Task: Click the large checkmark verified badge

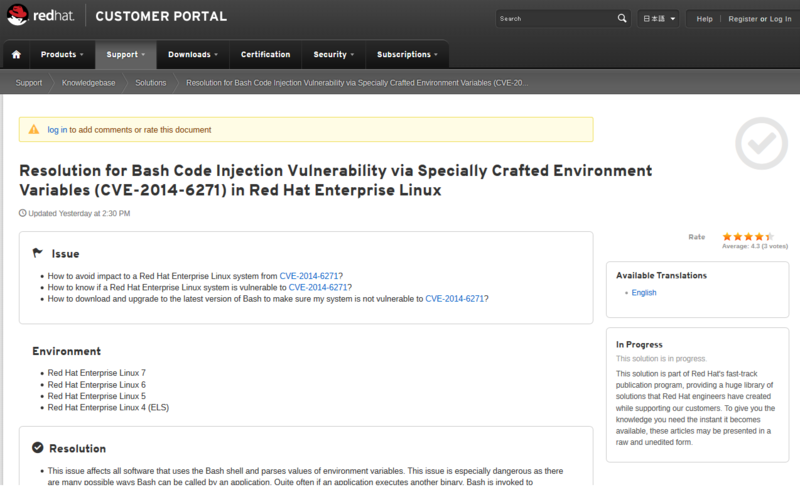Action: 761,143
